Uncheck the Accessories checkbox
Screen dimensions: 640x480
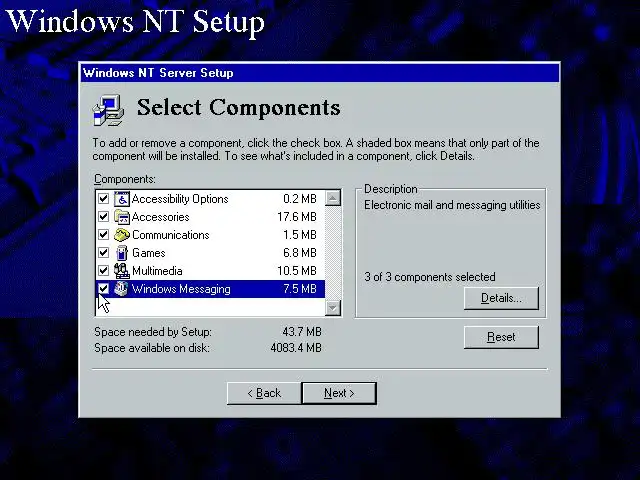point(104,217)
